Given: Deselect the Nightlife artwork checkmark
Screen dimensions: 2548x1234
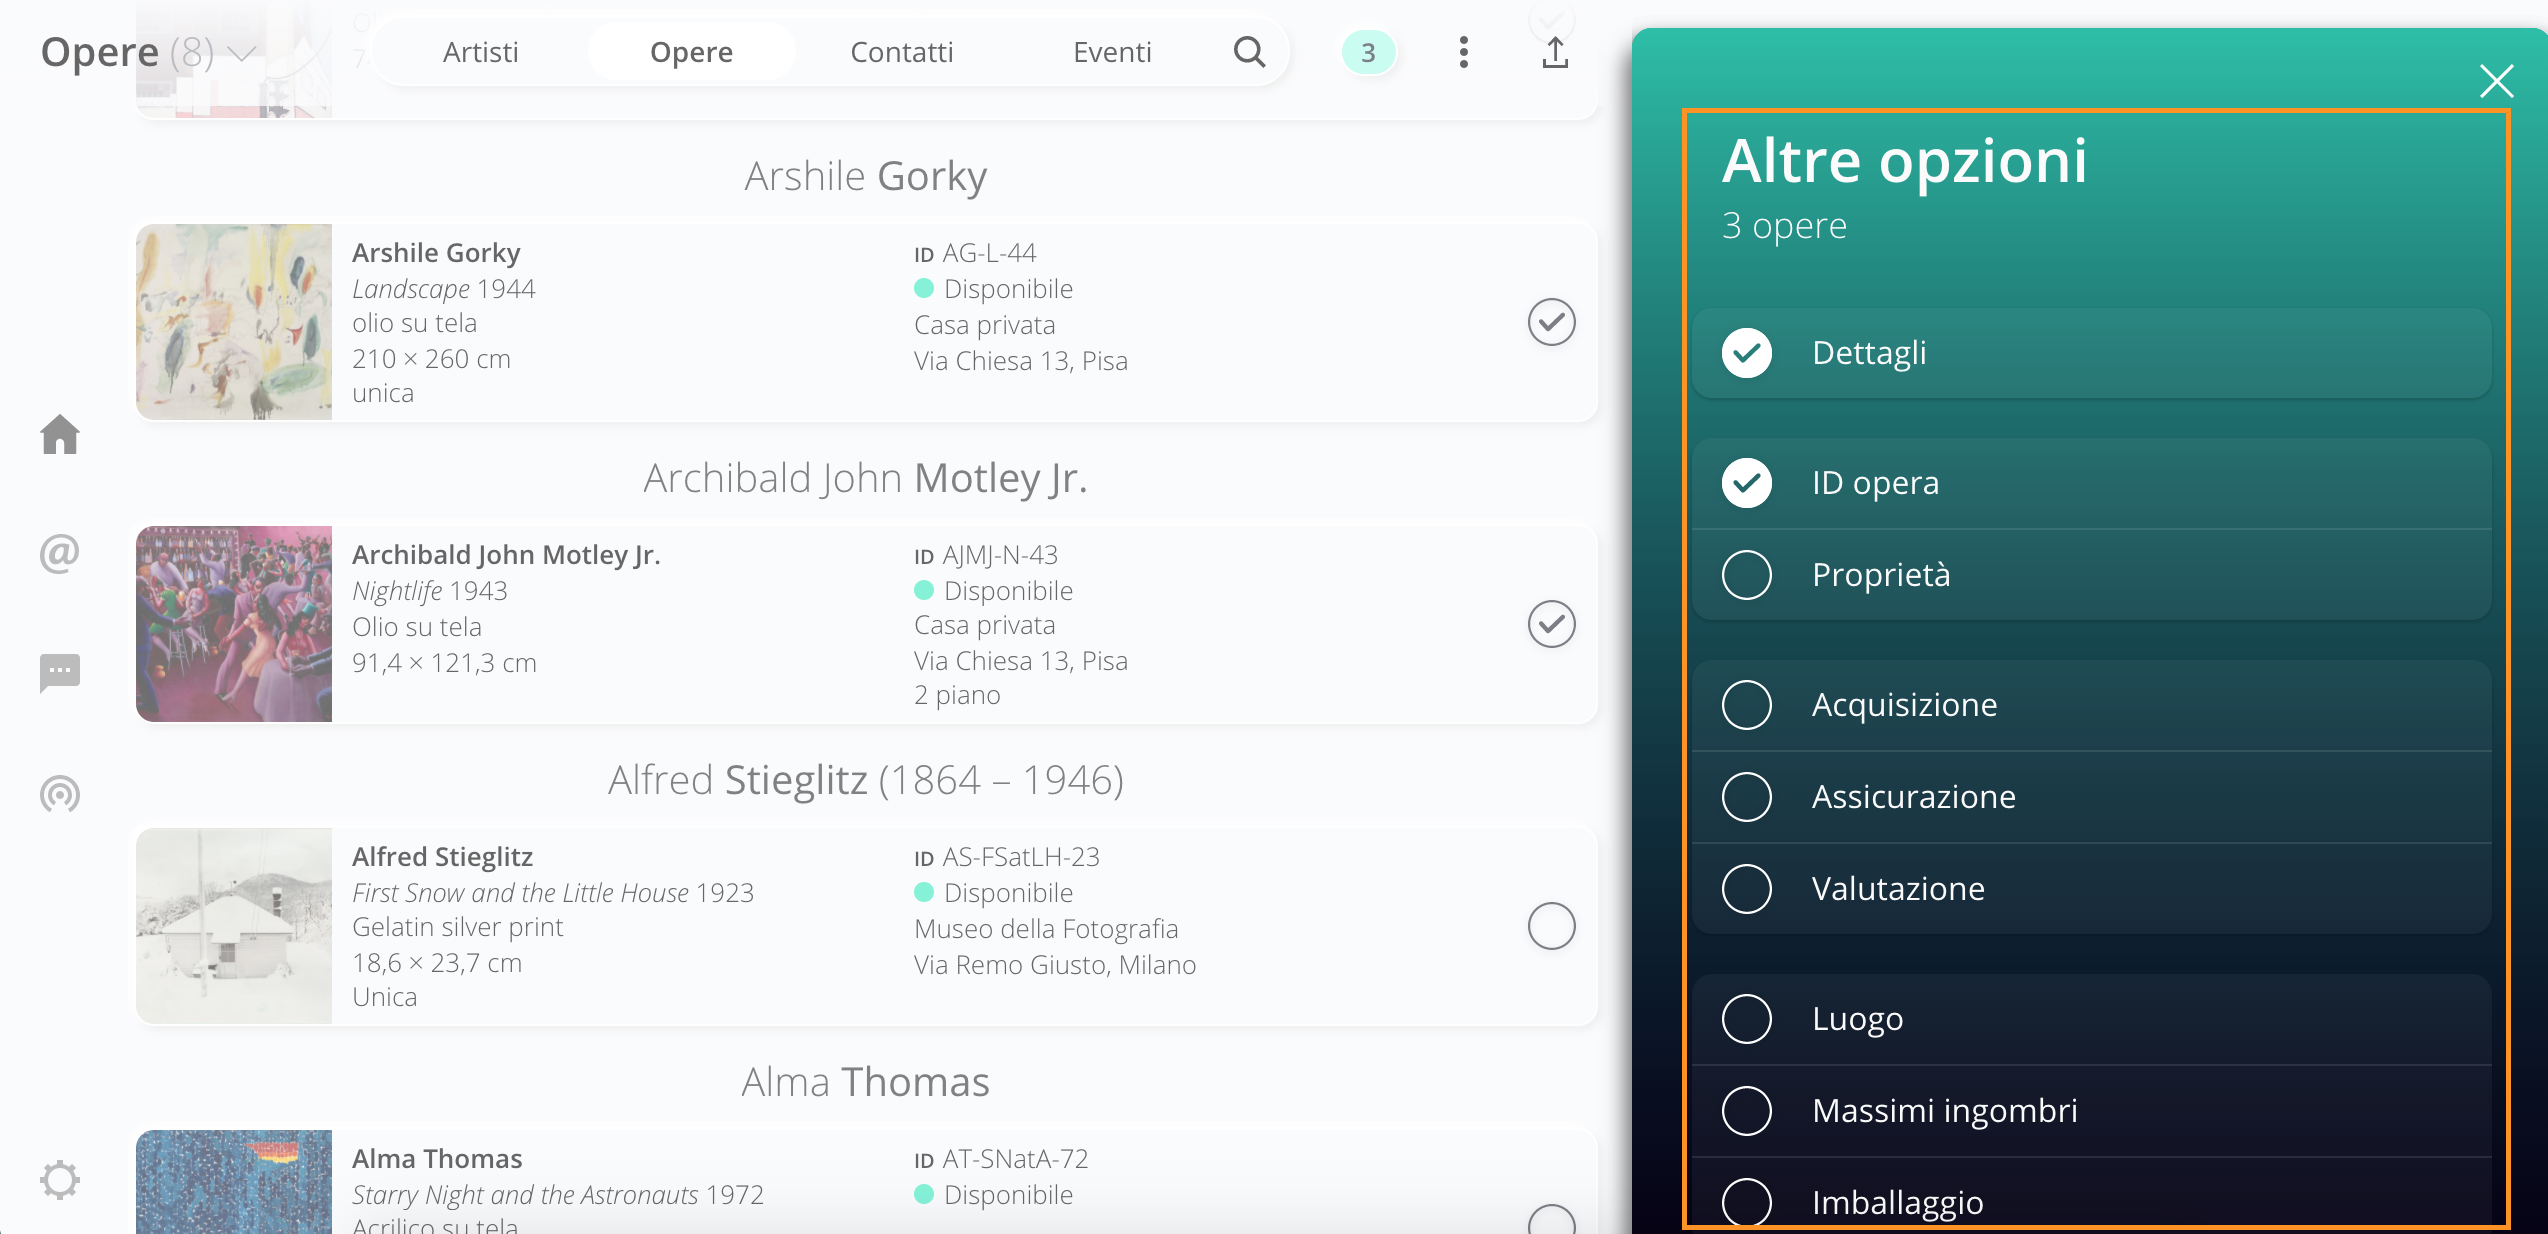Looking at the screenshot, I should (1551, 624).
